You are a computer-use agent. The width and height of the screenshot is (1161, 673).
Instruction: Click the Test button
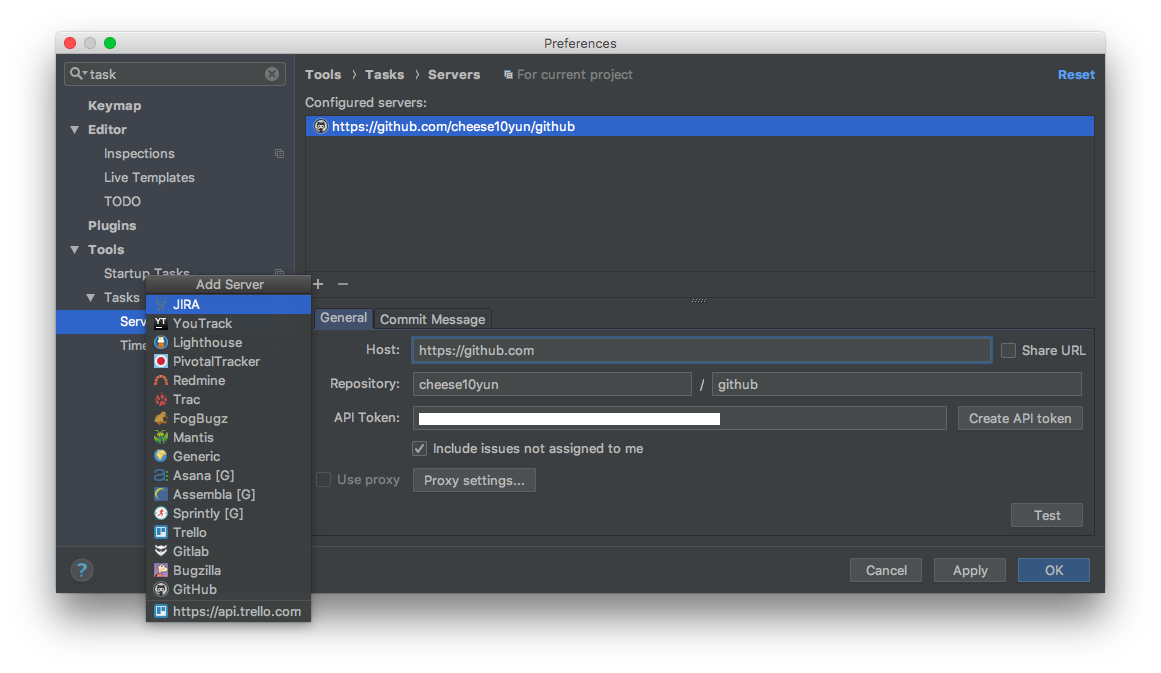1047,515
